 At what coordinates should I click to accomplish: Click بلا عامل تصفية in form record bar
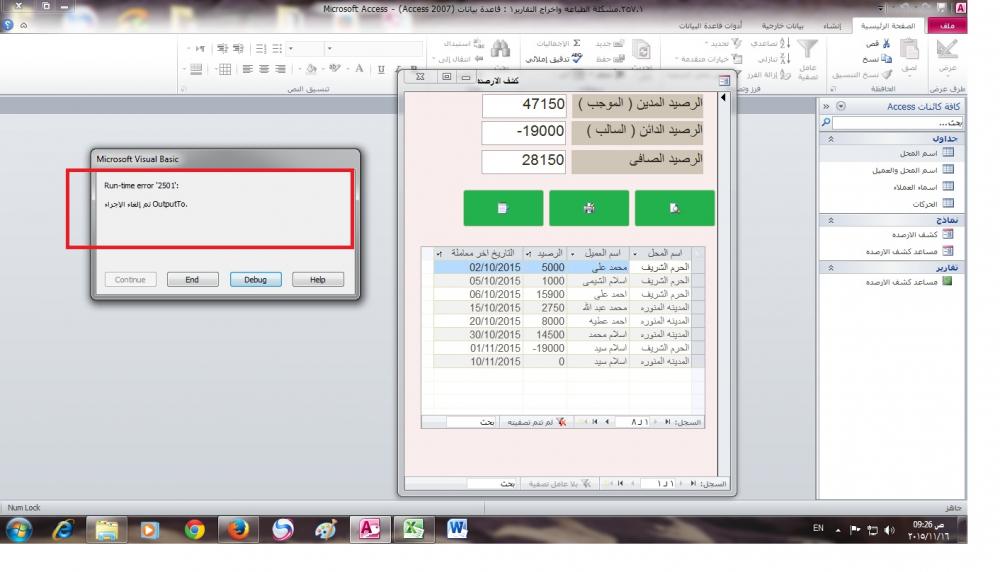click(558, 484)
